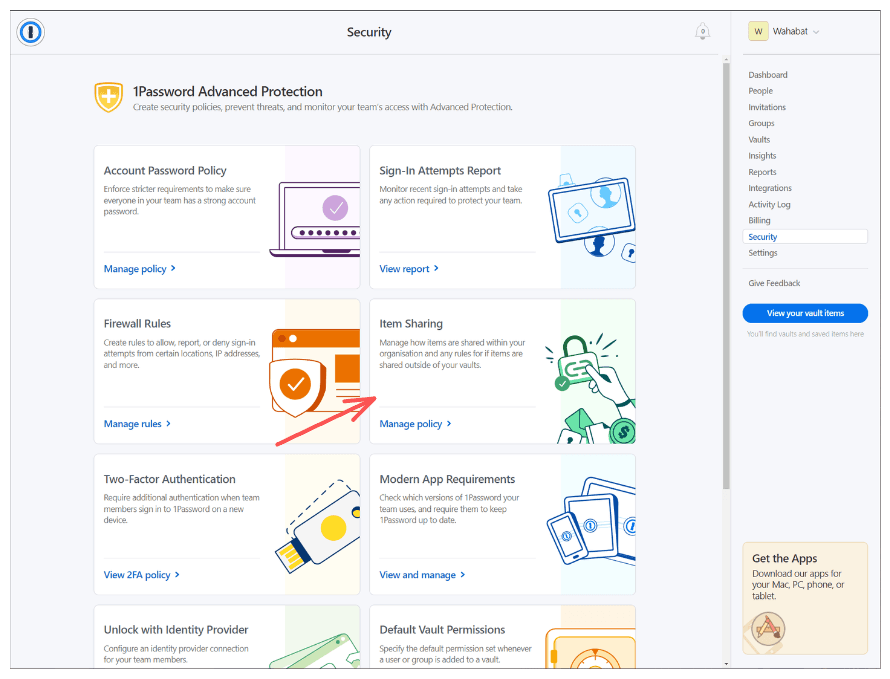
Task: Click the 1Password logo icon
Action: [31, 32]
